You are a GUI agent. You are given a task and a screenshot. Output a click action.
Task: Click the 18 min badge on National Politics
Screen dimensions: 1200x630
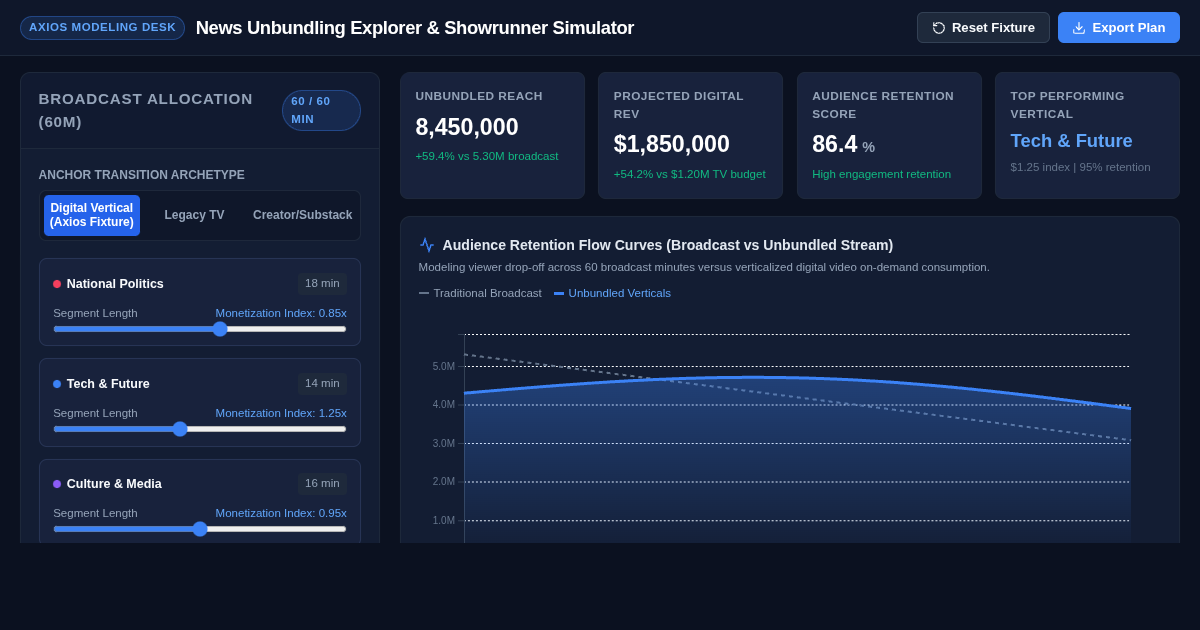pos(322,284)
